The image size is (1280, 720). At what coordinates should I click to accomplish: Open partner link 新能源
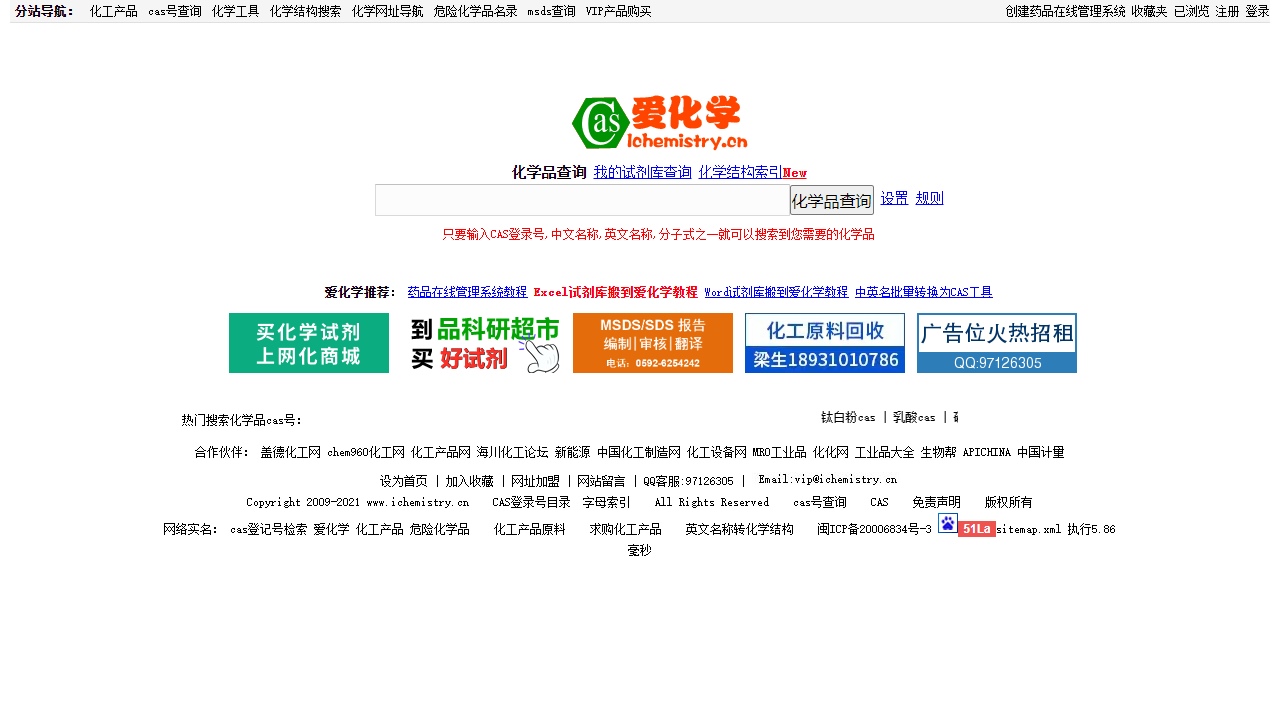coord(573,452)
